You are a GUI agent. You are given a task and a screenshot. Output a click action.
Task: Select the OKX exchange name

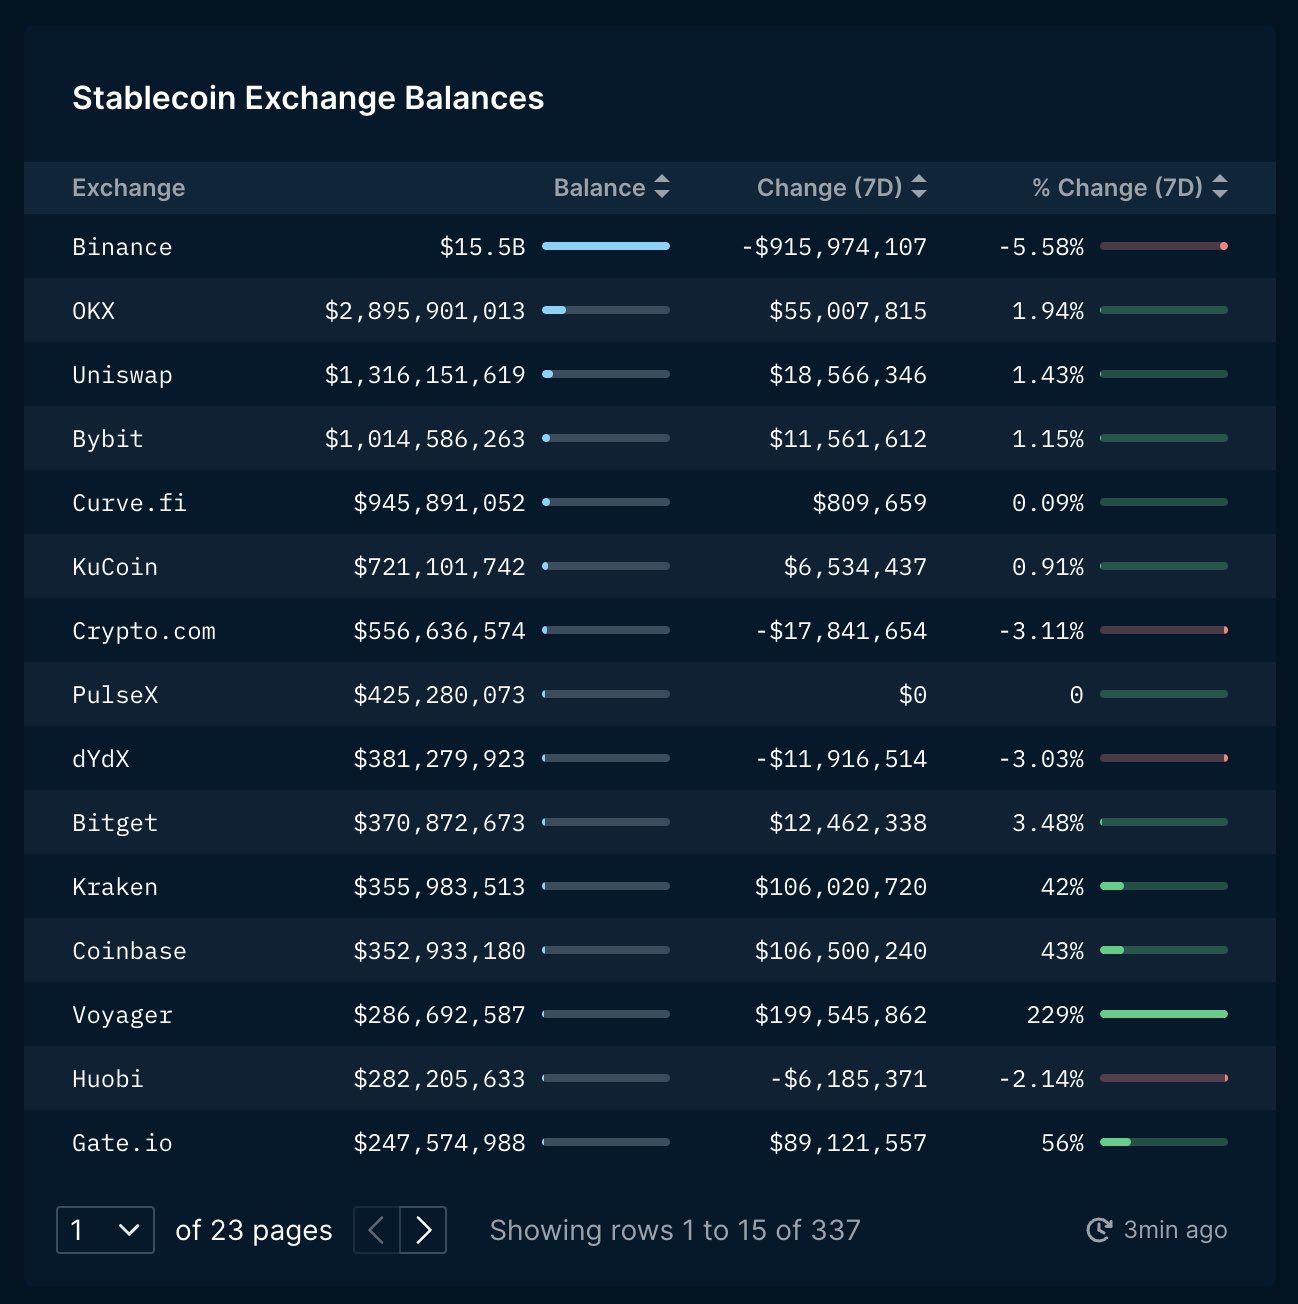pyautogui.click(x=93, y=311)
